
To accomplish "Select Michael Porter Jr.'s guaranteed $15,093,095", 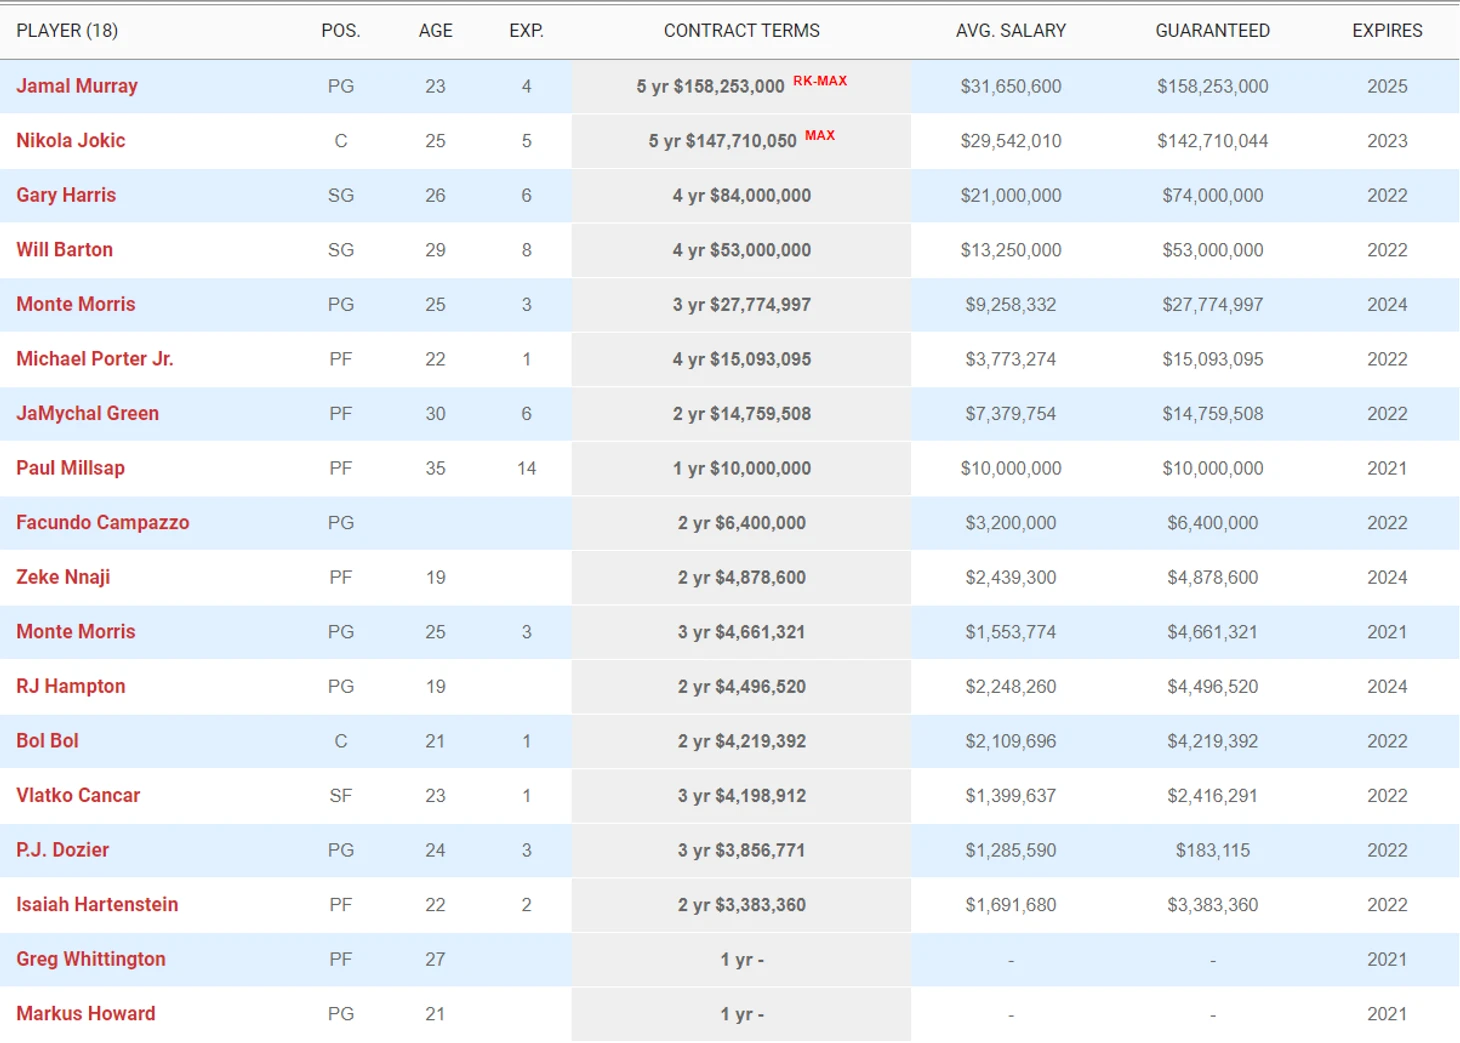I will click(1213, 359).
